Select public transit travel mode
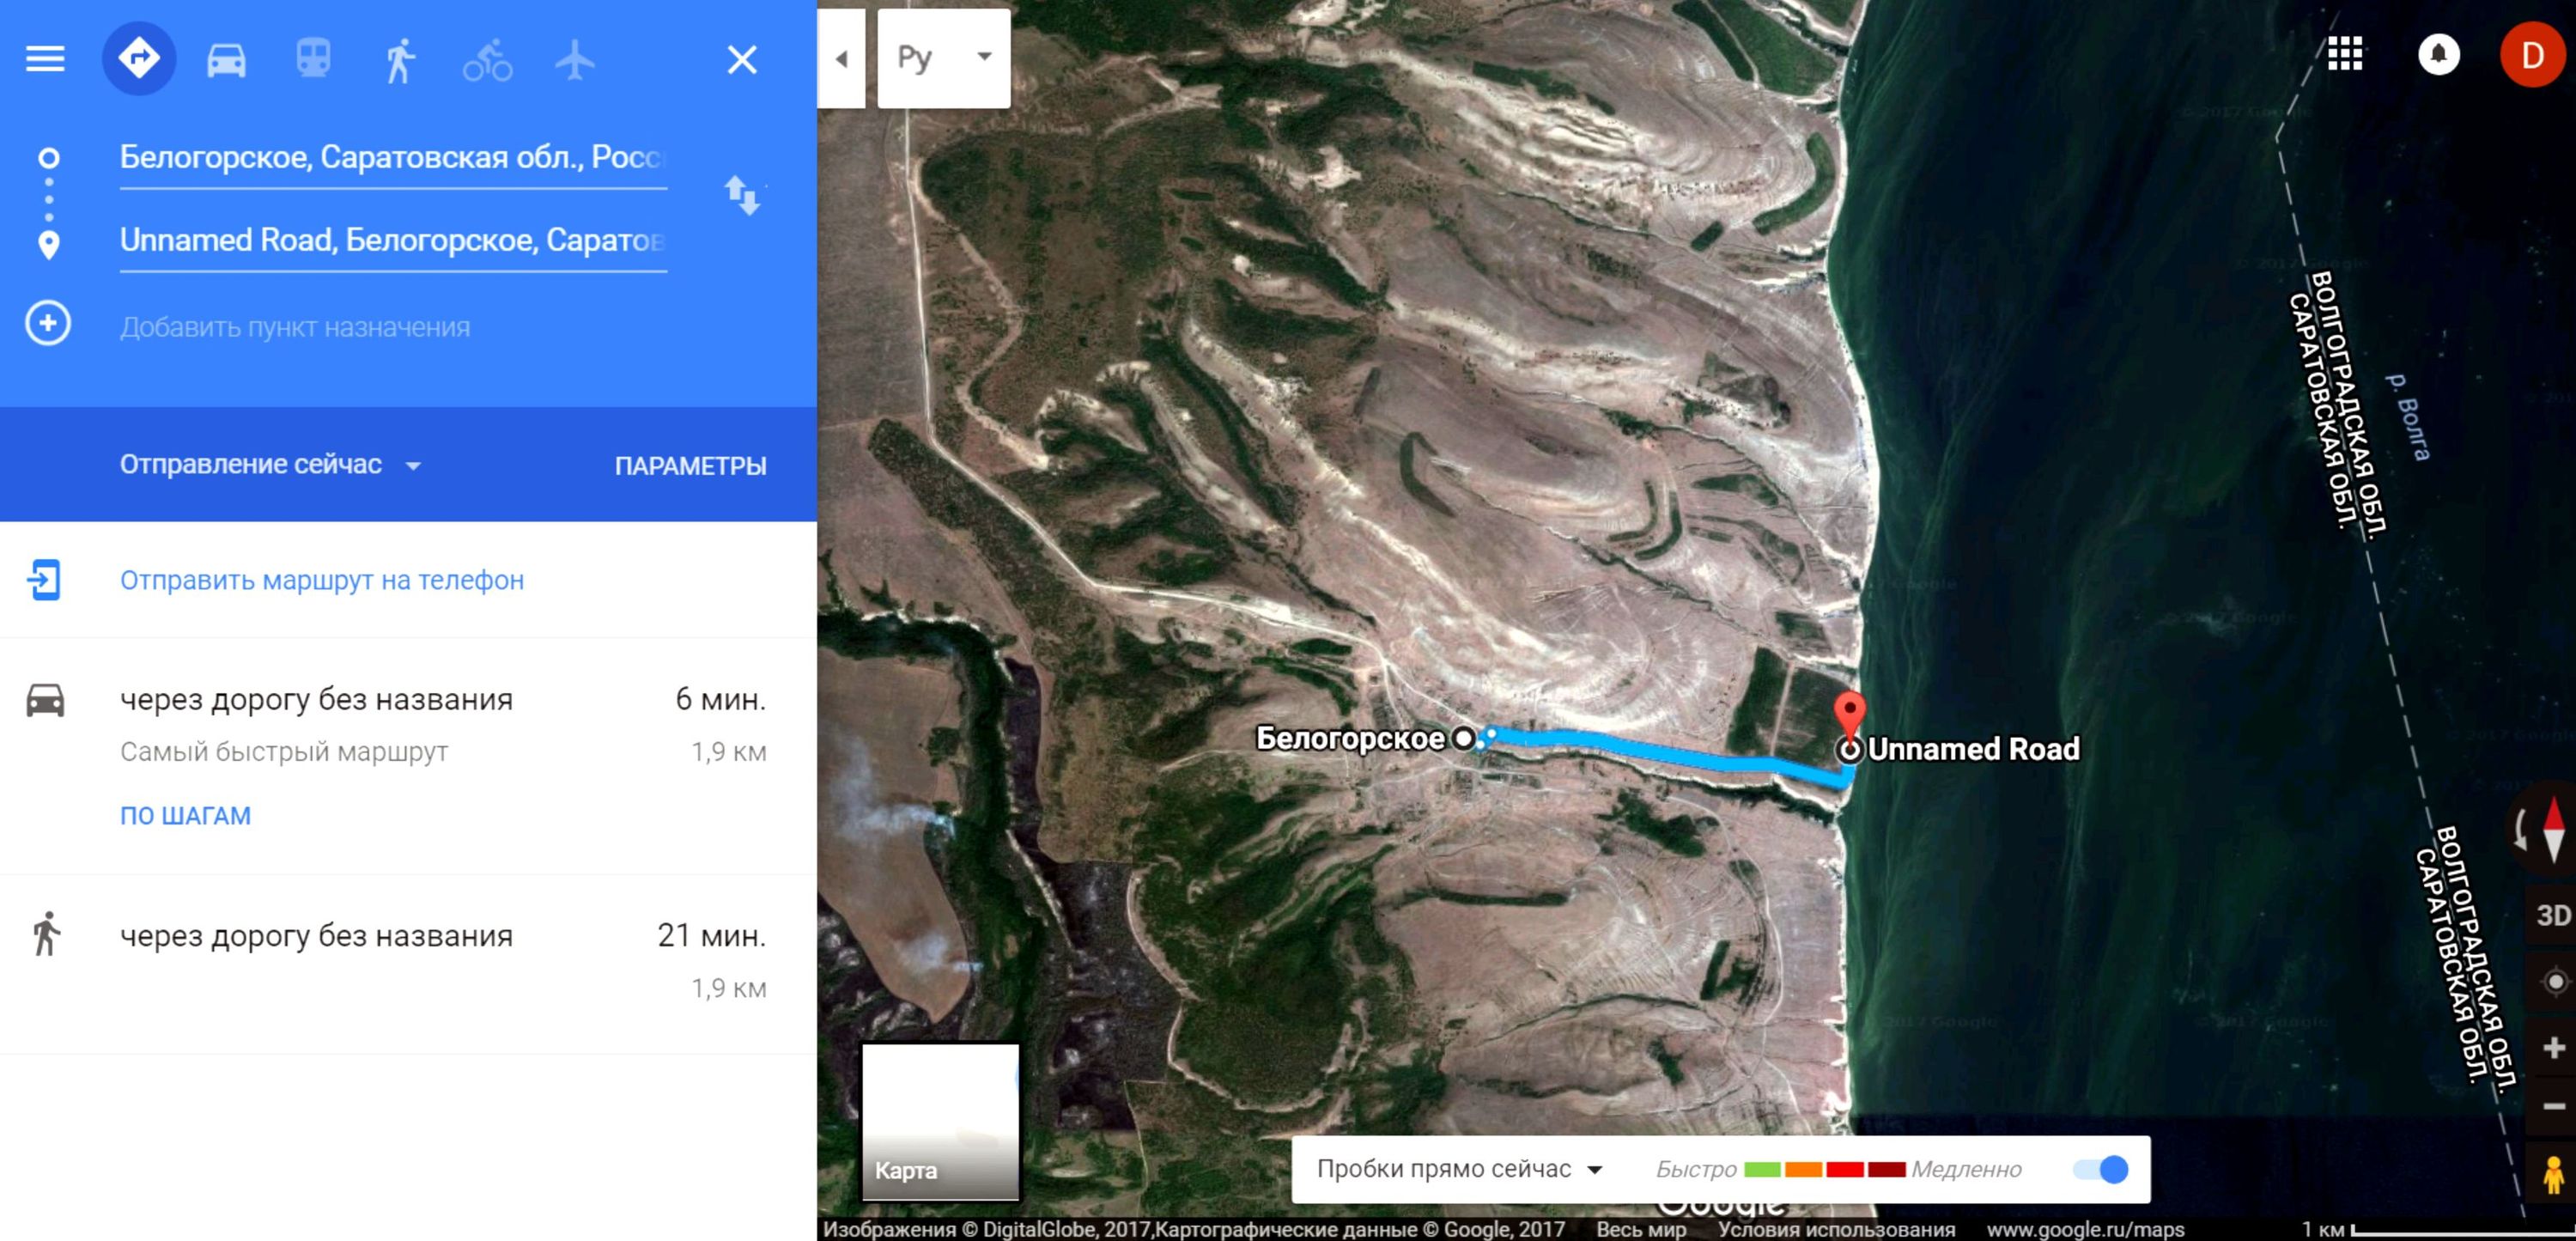Viewport: 2576px width, 1241px height. (x=313, y=59)
